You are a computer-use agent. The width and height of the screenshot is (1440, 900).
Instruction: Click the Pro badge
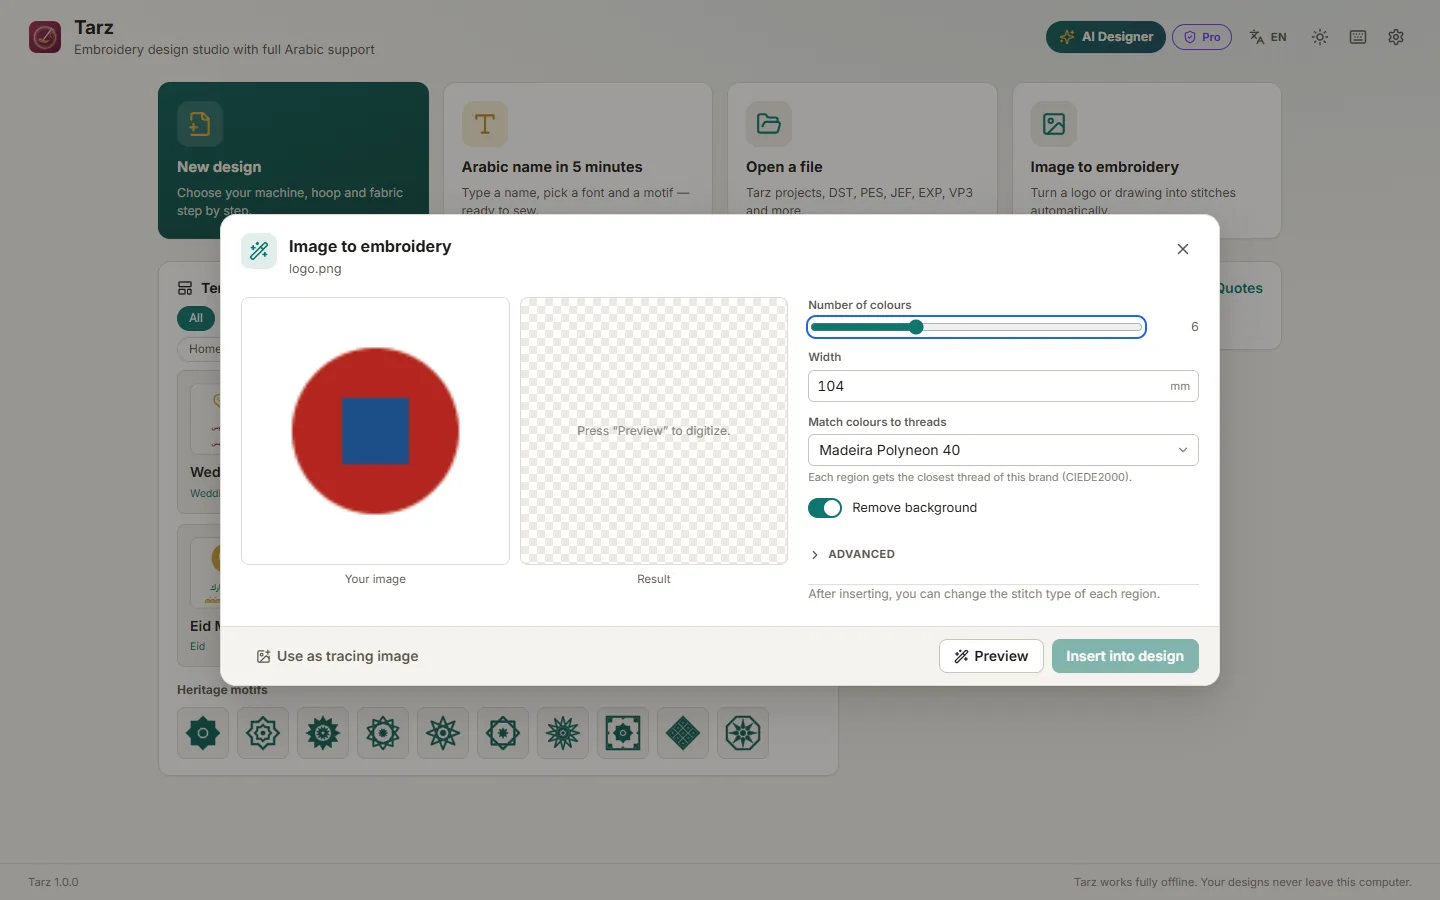point(1202,37)
